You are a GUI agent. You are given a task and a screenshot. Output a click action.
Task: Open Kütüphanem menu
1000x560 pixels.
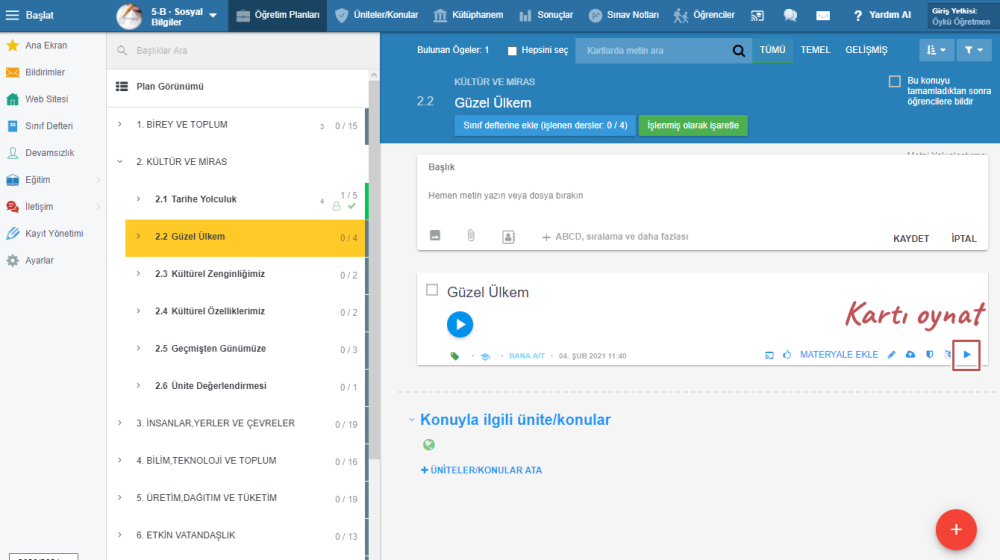coord(468,15)
